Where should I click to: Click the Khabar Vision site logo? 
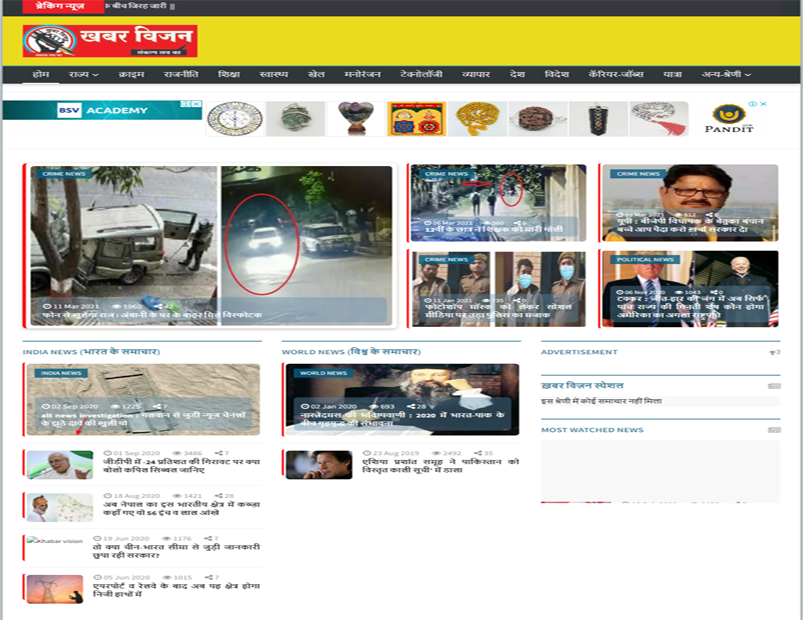pos(110,41)
